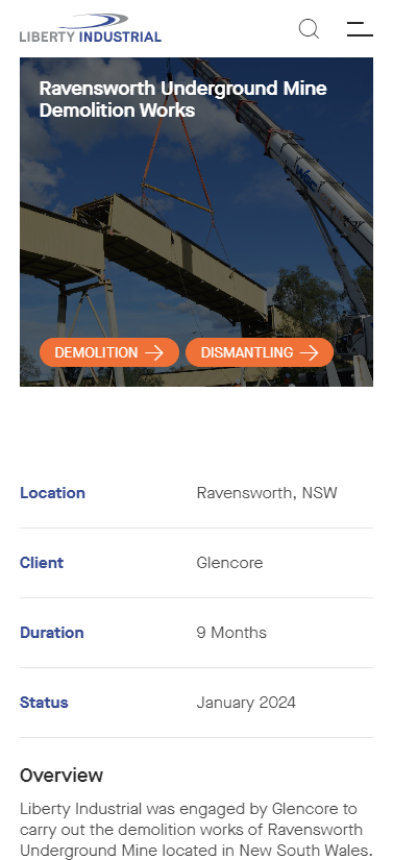Click the Liberty Industrial logo
This screenshot has width=393, height=860.
coord(90,29)
